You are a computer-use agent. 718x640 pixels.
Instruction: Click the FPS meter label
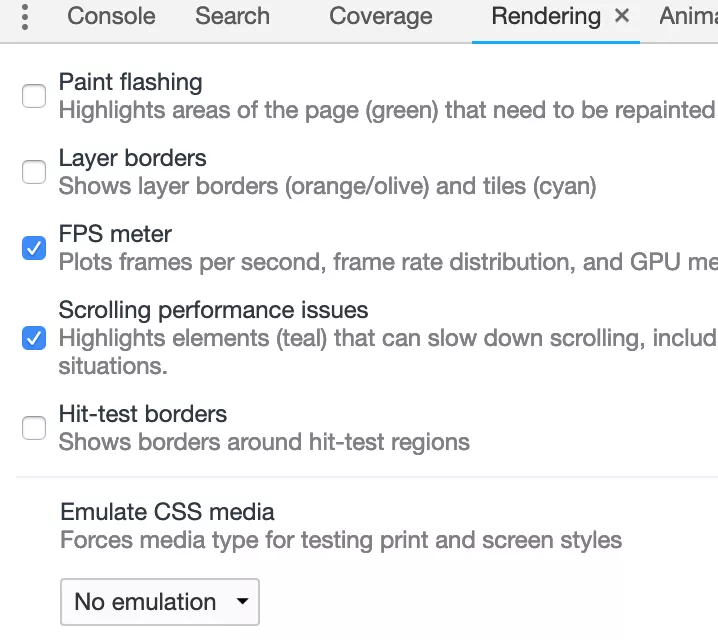click(115, 234)
